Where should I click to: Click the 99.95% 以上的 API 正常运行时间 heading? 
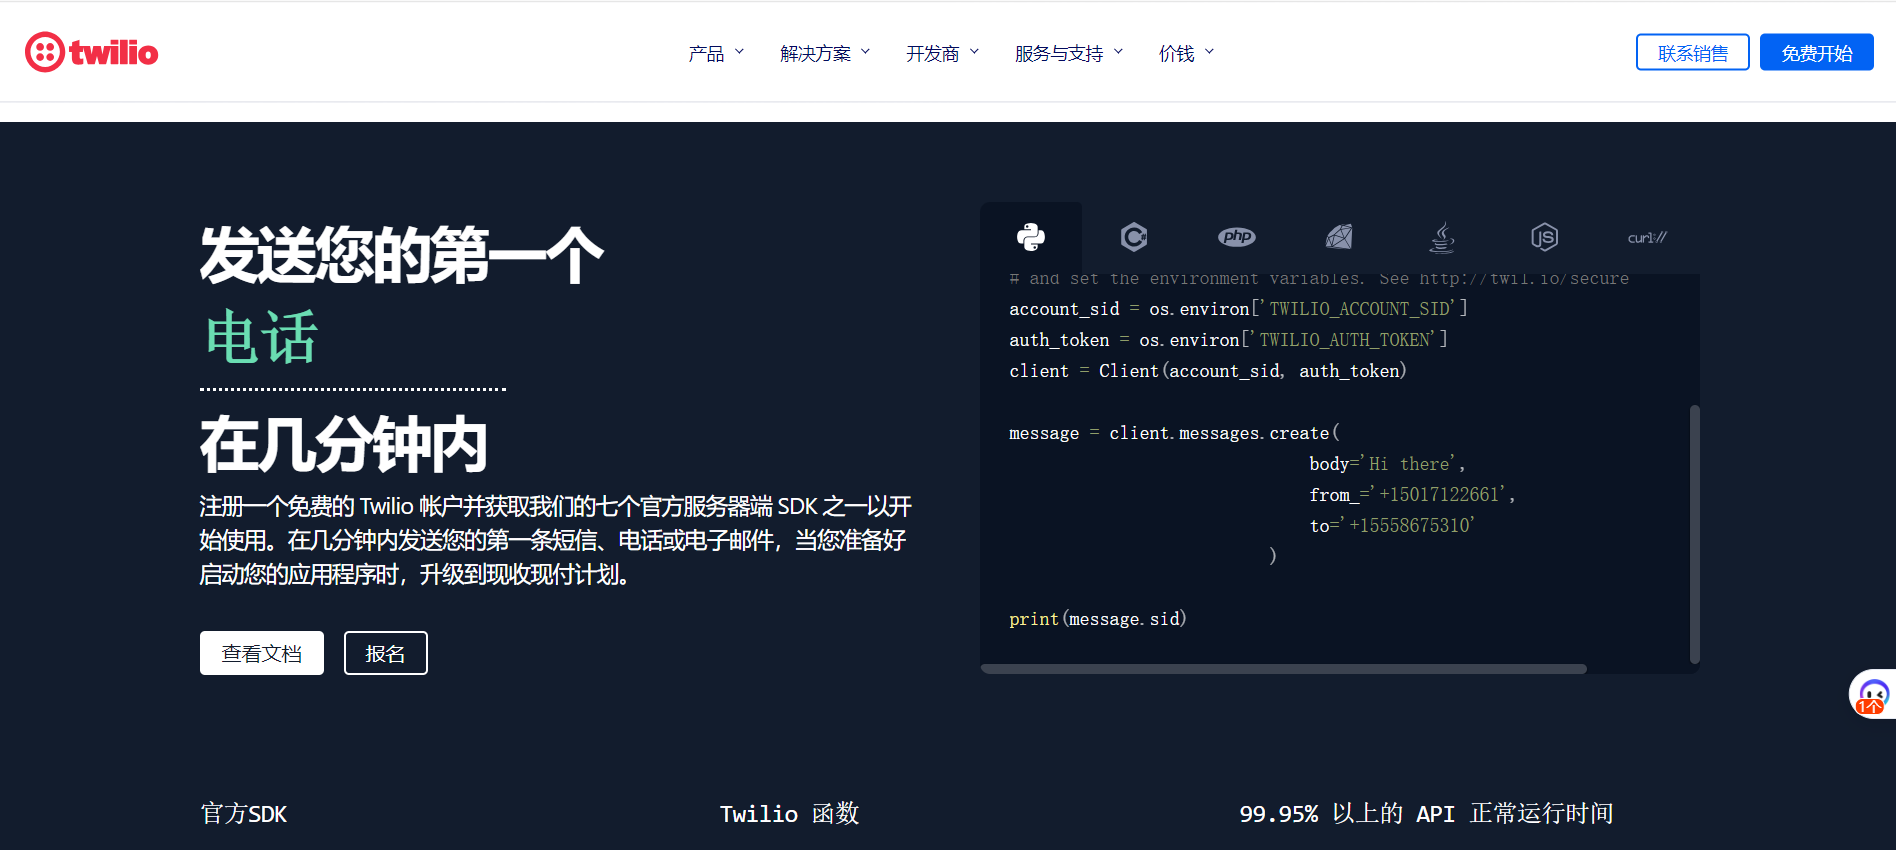pos(1427,814)
